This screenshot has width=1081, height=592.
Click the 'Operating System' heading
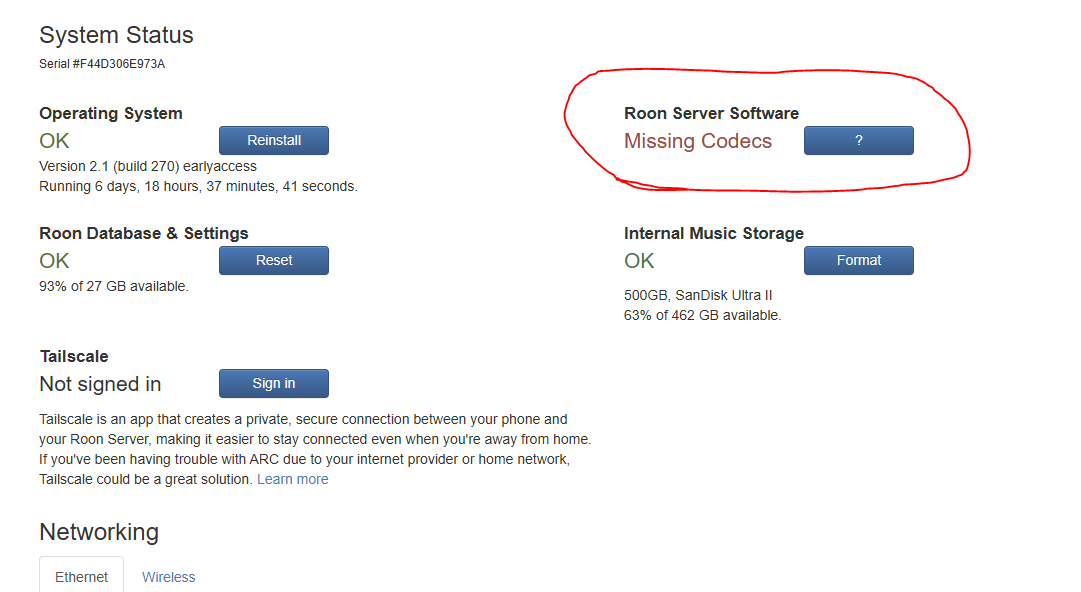pos(111,113)
